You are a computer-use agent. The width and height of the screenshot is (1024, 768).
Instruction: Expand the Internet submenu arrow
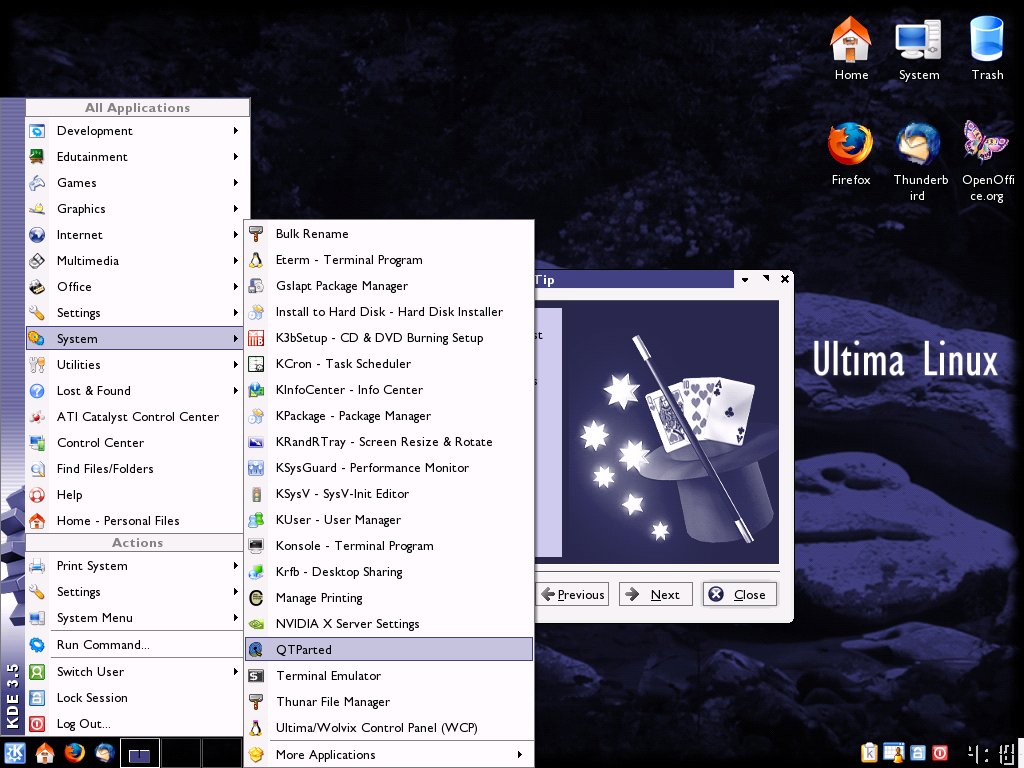tap(236, 234)
